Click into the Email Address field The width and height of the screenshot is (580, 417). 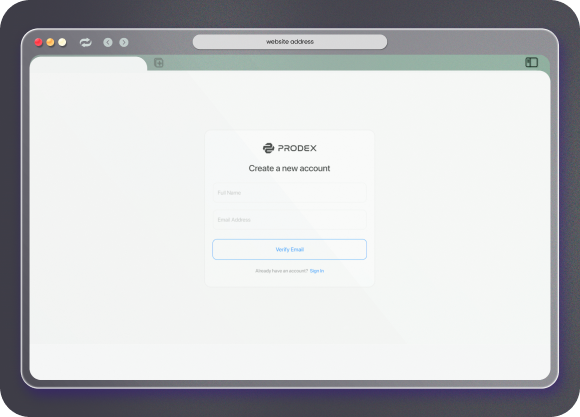tap(289, 220)
